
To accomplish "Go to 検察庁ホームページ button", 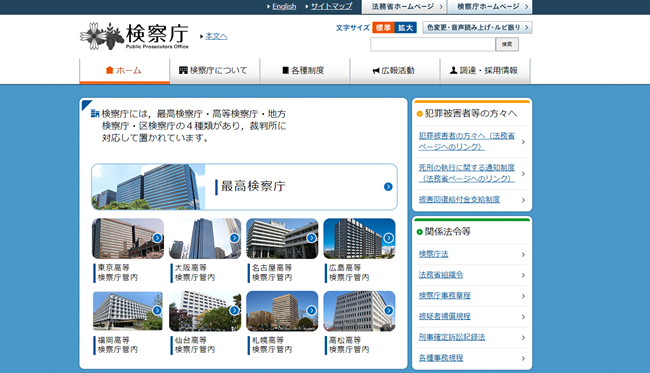I will pos(489,7).
